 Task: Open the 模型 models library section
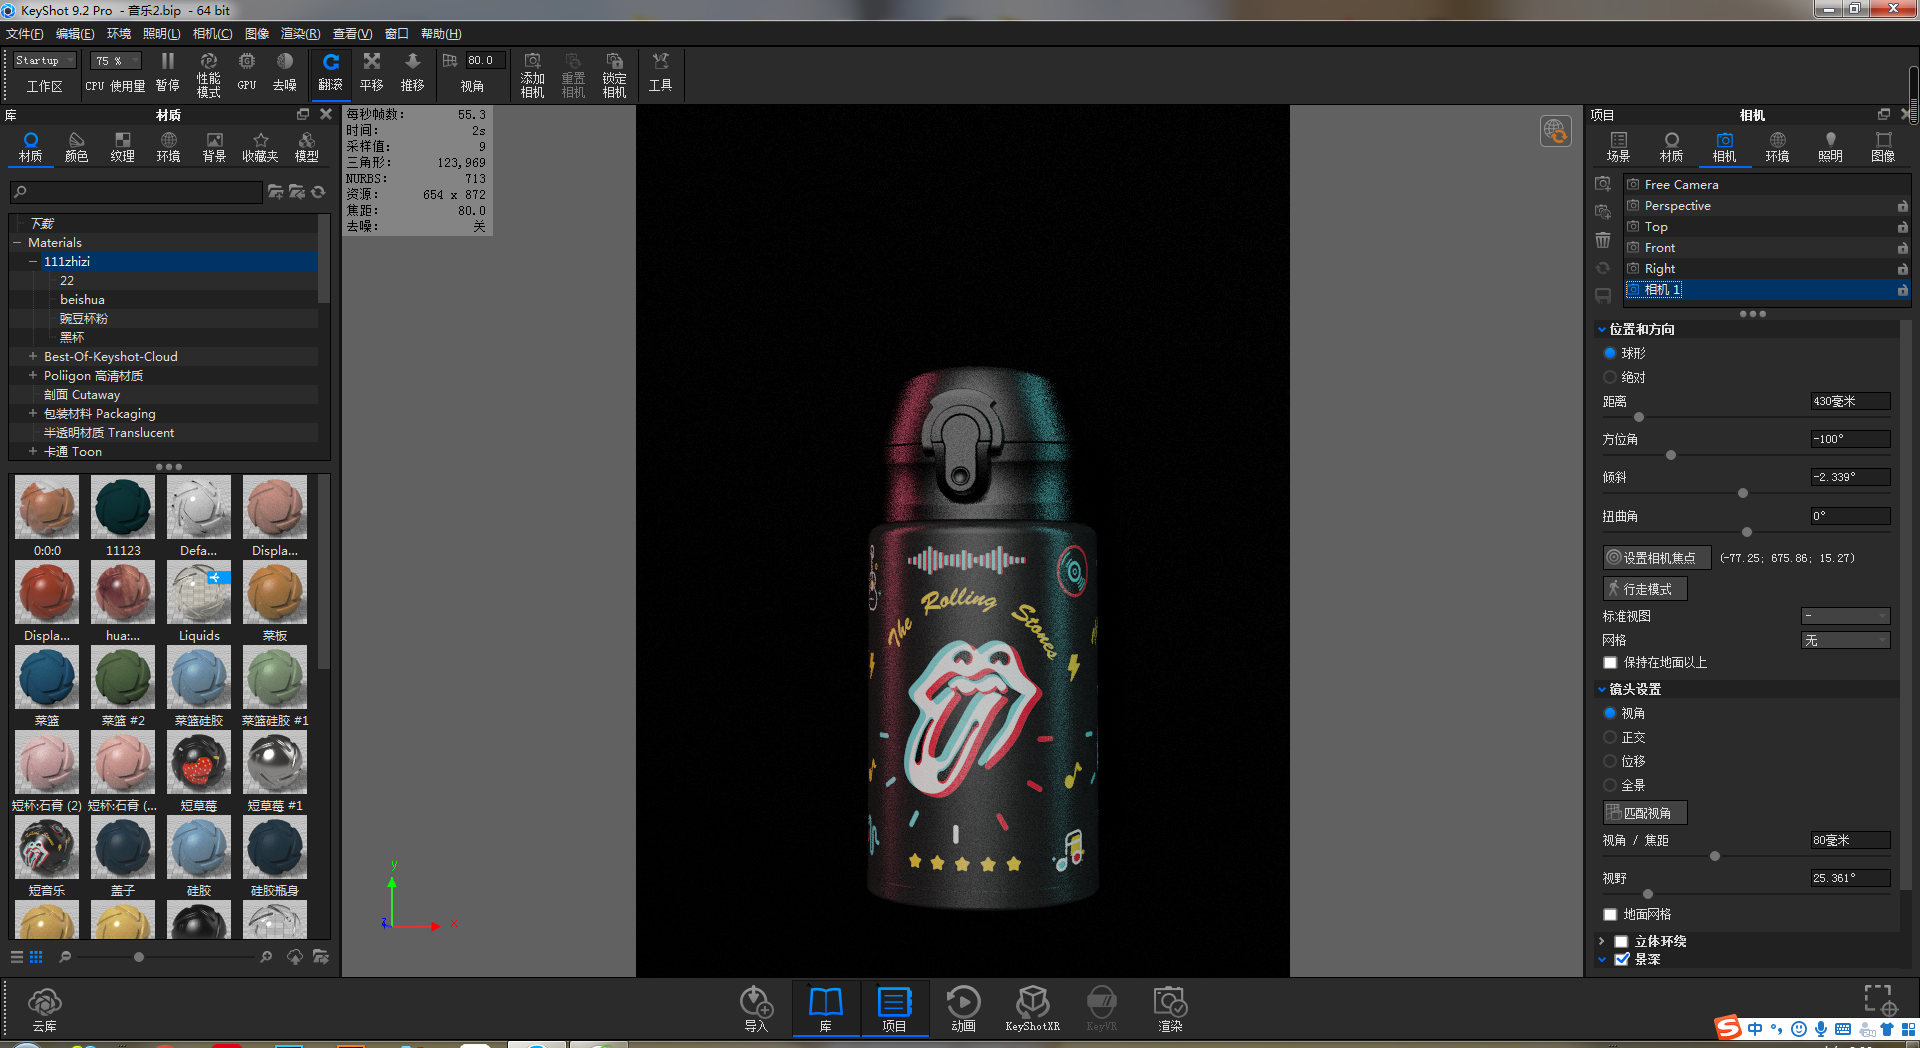(x=306, y=146)
